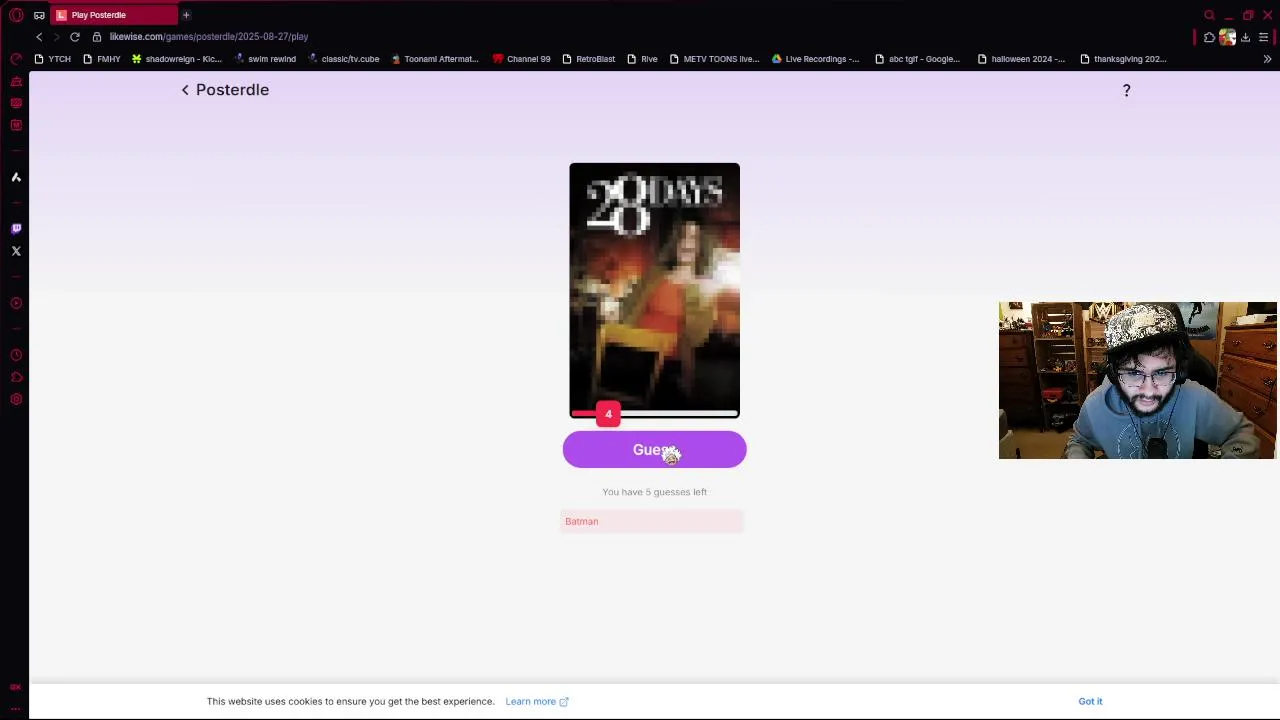Open the Opera menu logo
1280x720 pixels.
tap(16, 15)
